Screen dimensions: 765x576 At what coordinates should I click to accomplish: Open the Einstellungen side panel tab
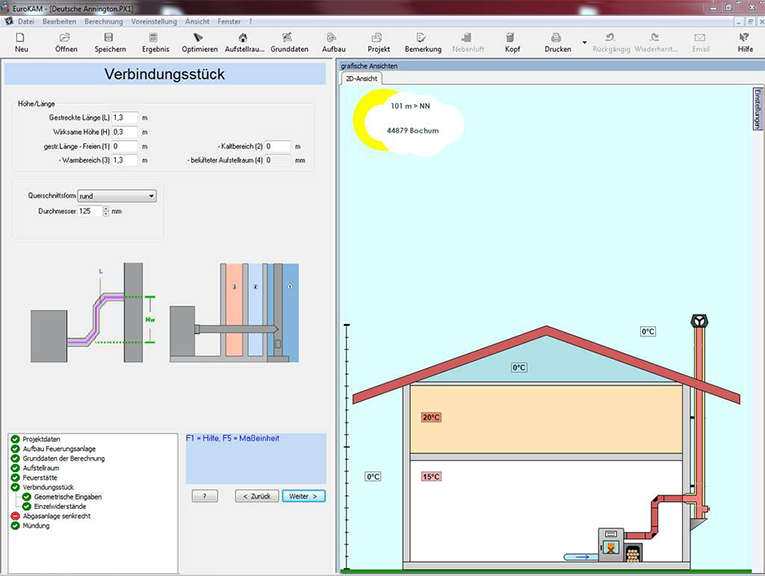pyautogui.click(x=756, y=107)
